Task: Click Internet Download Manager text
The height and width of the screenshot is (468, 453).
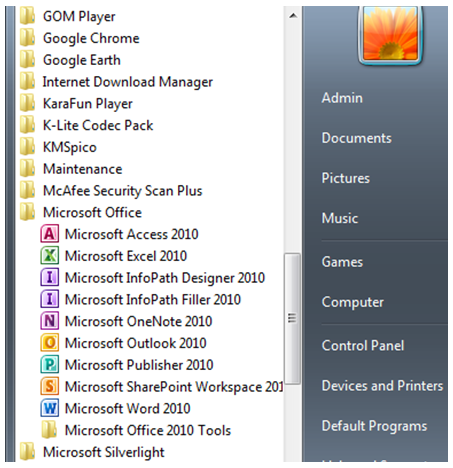Action: pos(128,82)
